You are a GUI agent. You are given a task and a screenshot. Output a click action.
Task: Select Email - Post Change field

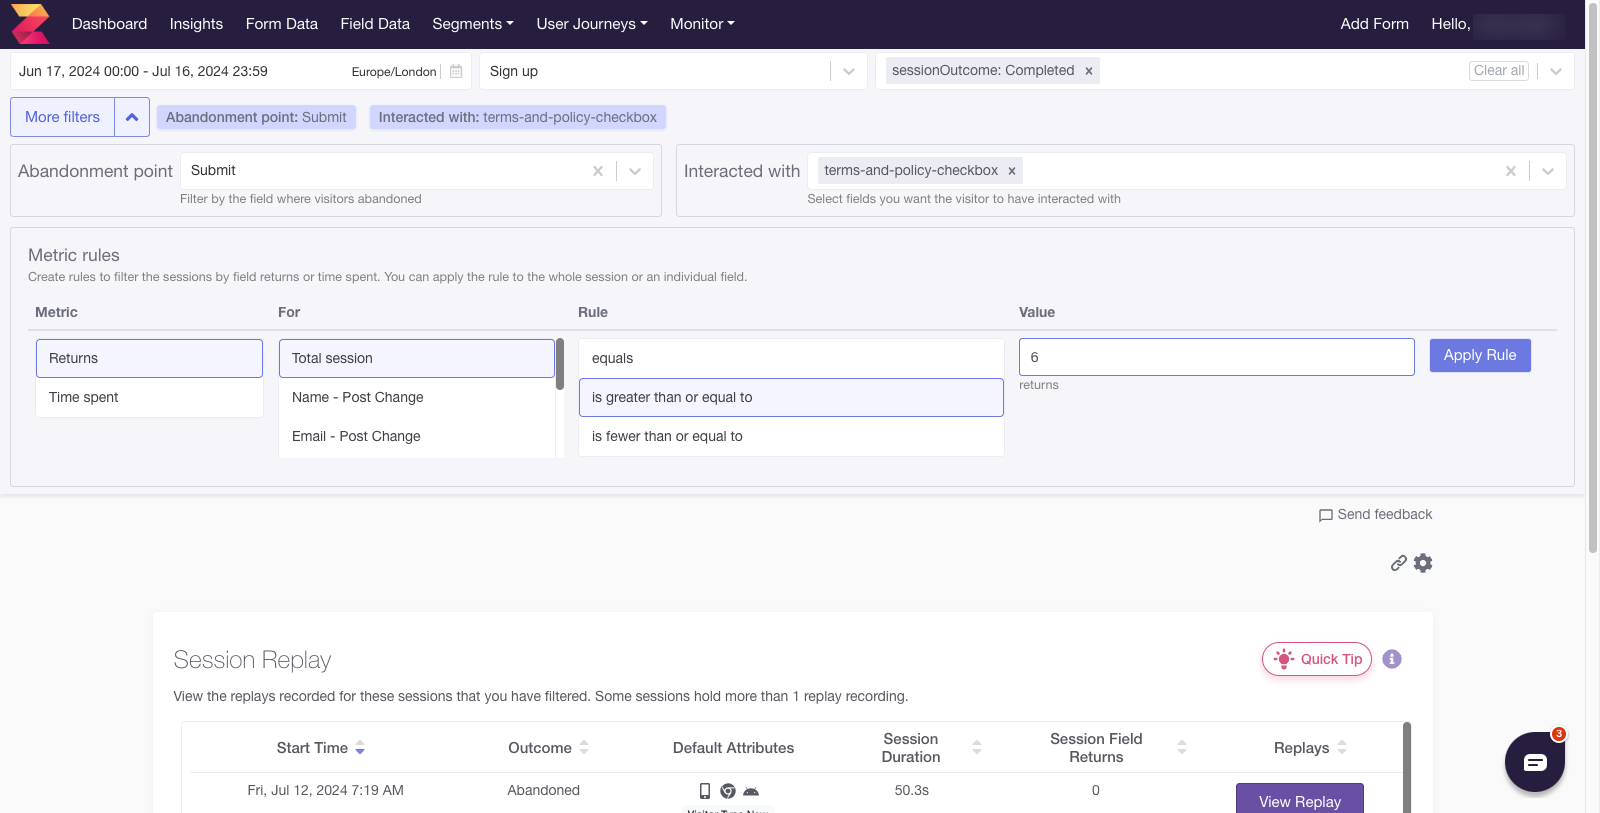click(x=416, y=436)
